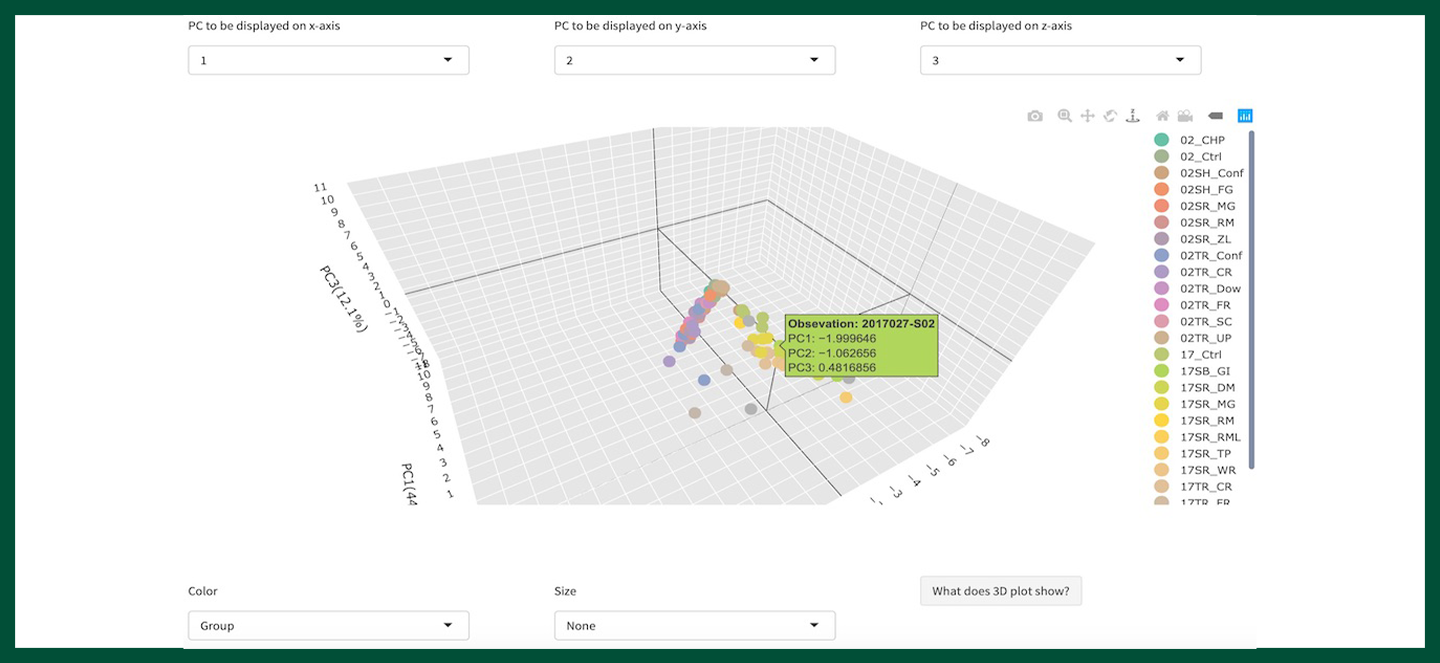
Task: Click the 'Color' label above Group dropdown
Action: point(203,591)
